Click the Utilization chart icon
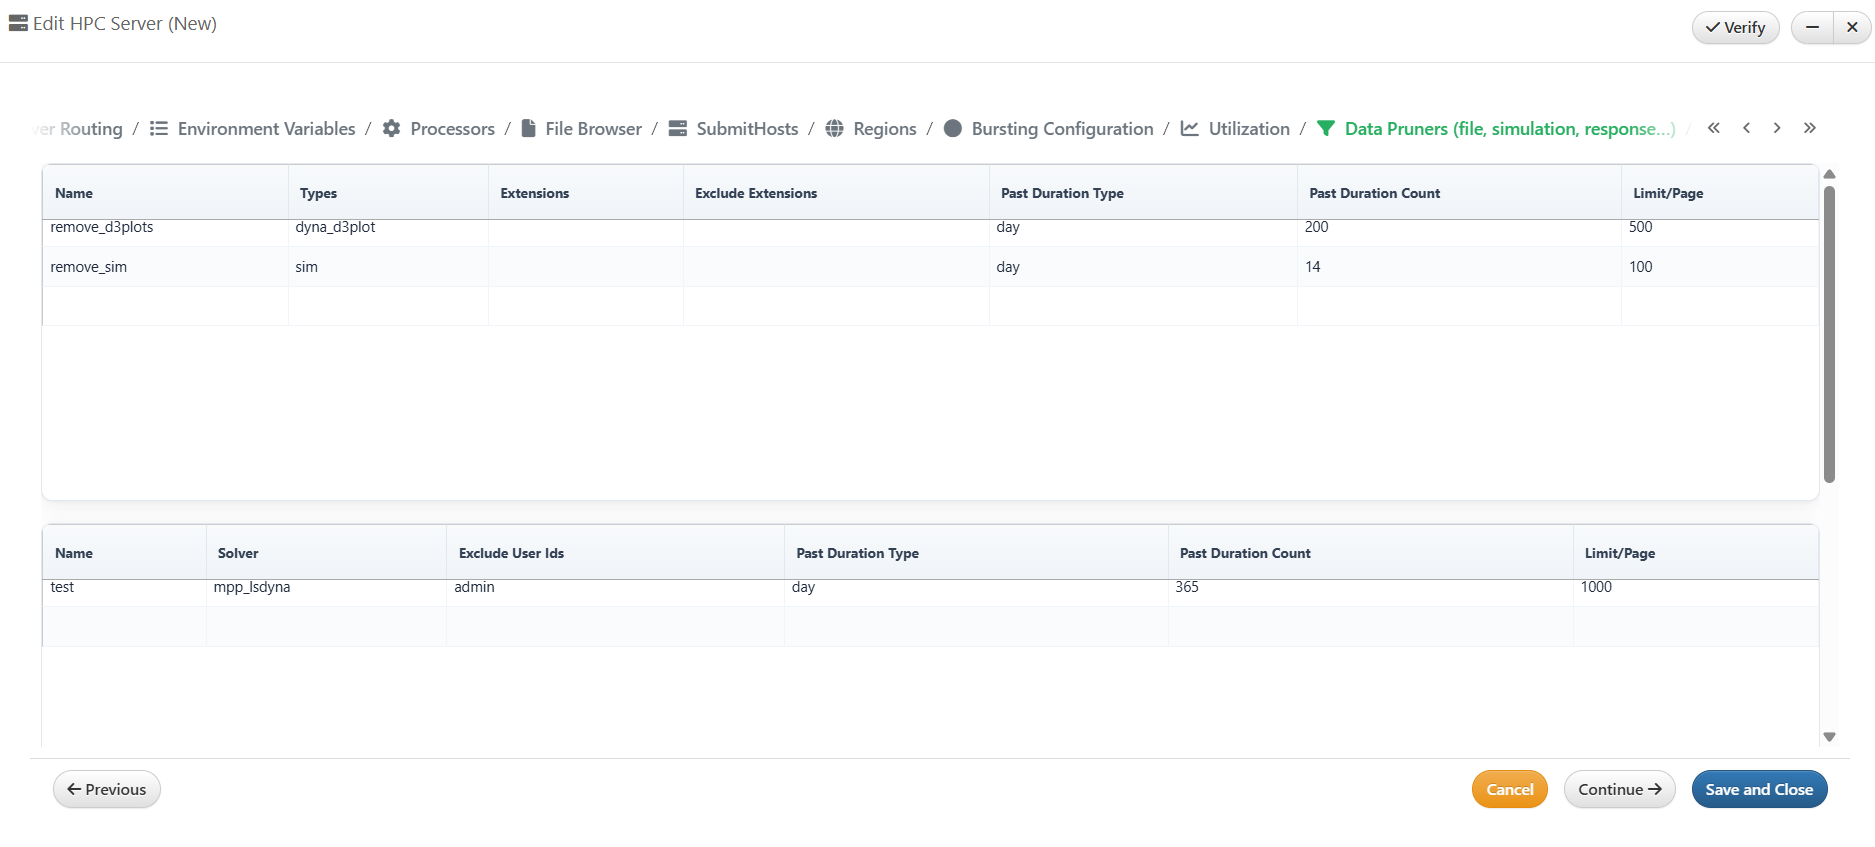The height and width of the screenshot is (847, 1875). point(1190,129)
